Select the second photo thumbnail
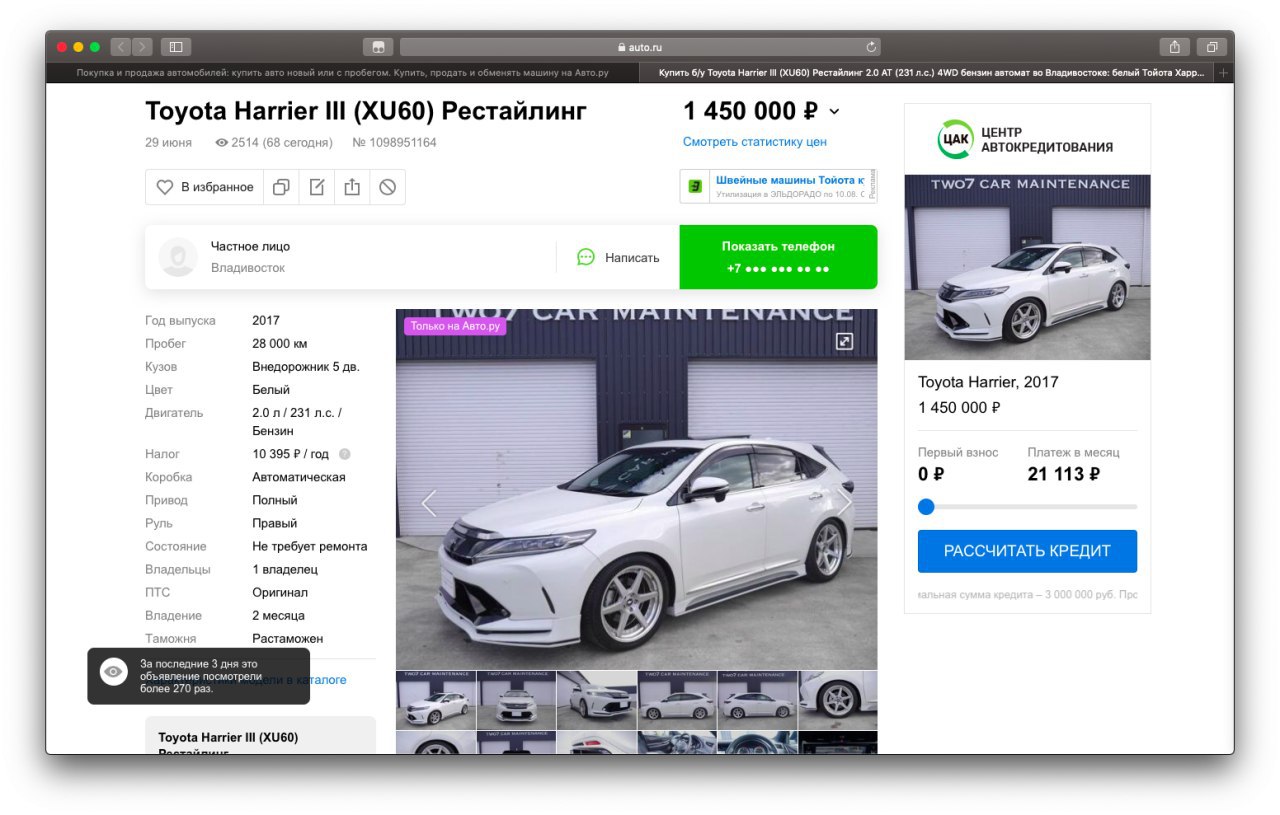1280x815 pixels. [x=516, y=700]
